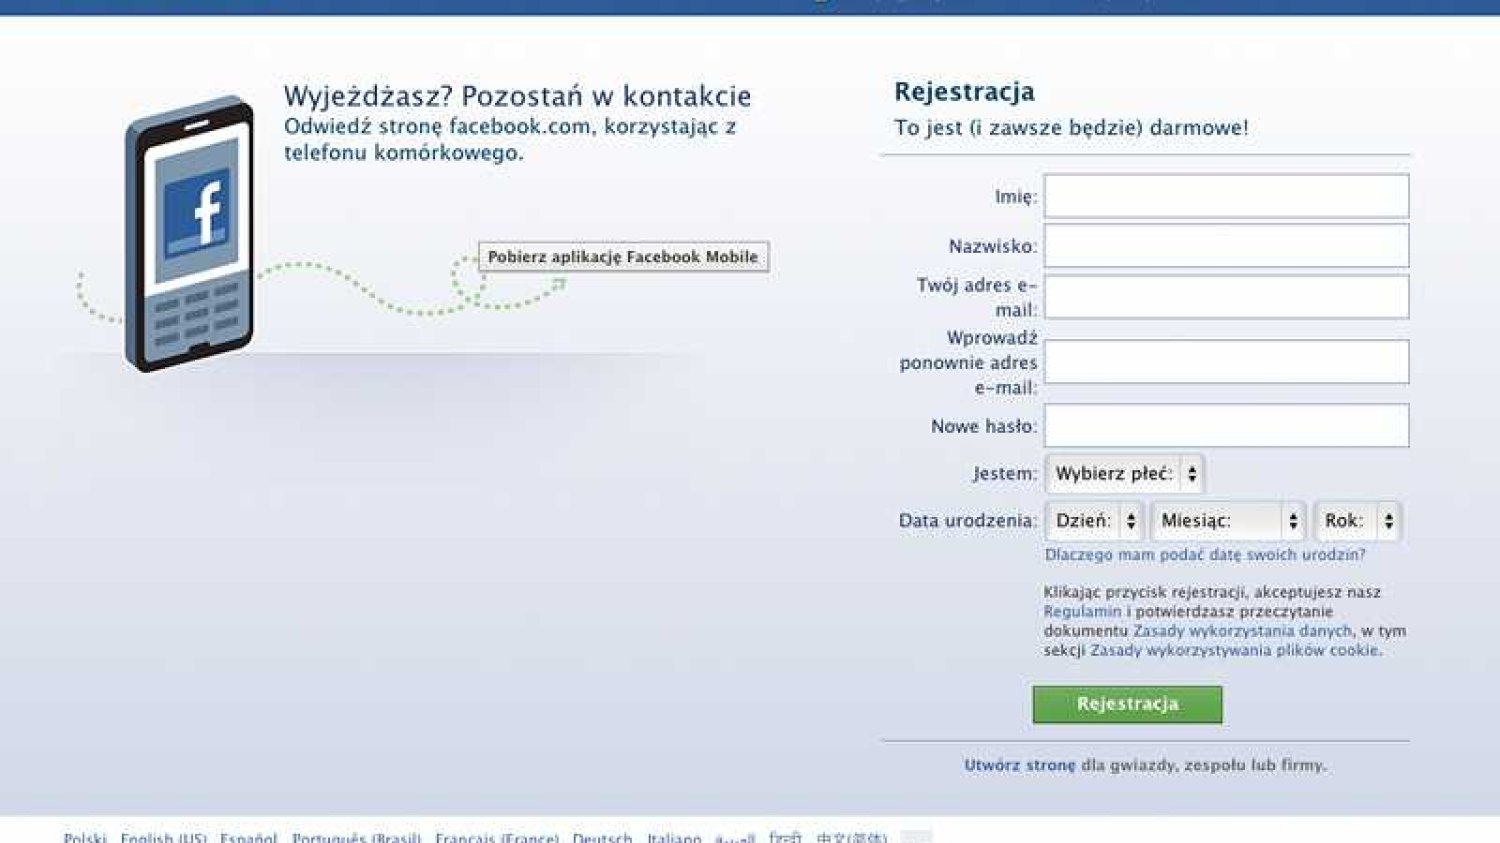Open the Wybierz płeć dropdown

click(1124, 473)
